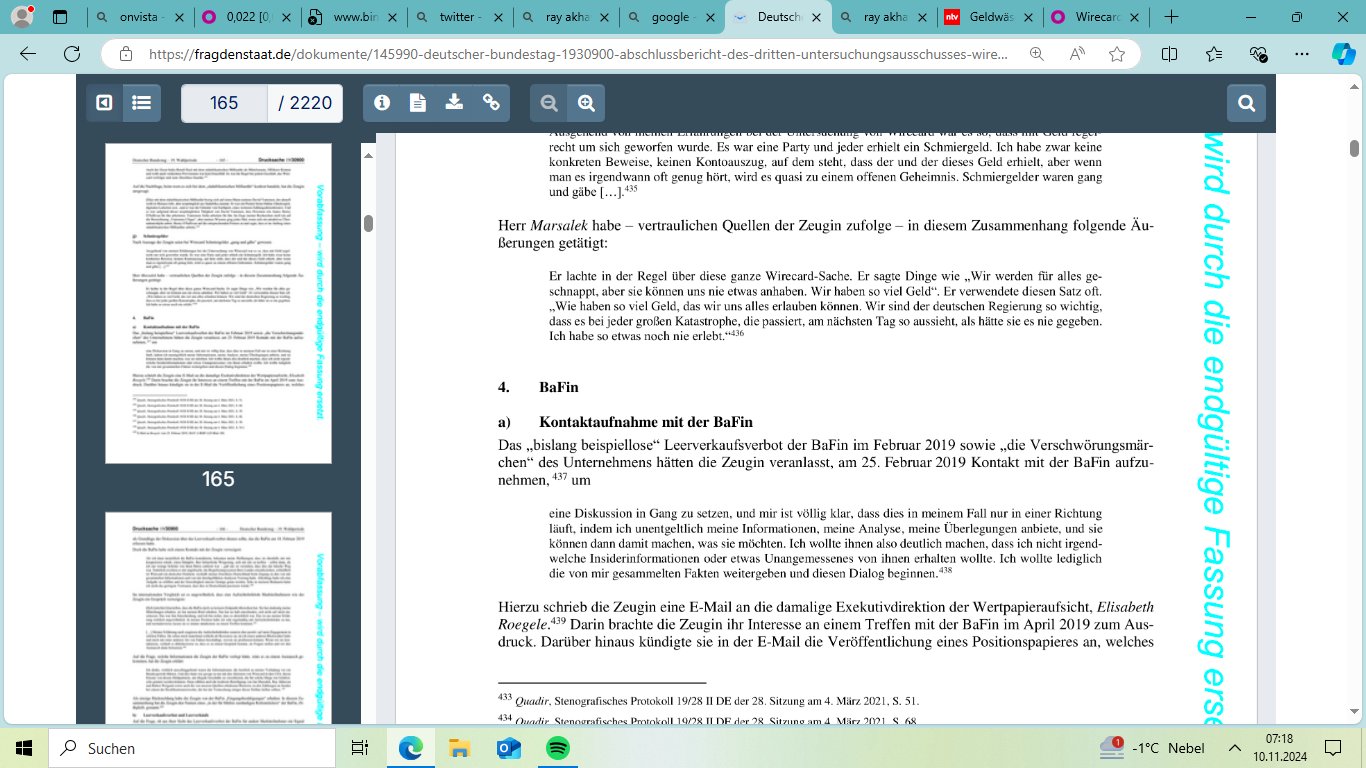Screen dimensions: 1366x768
Task: View site information lock icon
Action: tap(125, 54)
